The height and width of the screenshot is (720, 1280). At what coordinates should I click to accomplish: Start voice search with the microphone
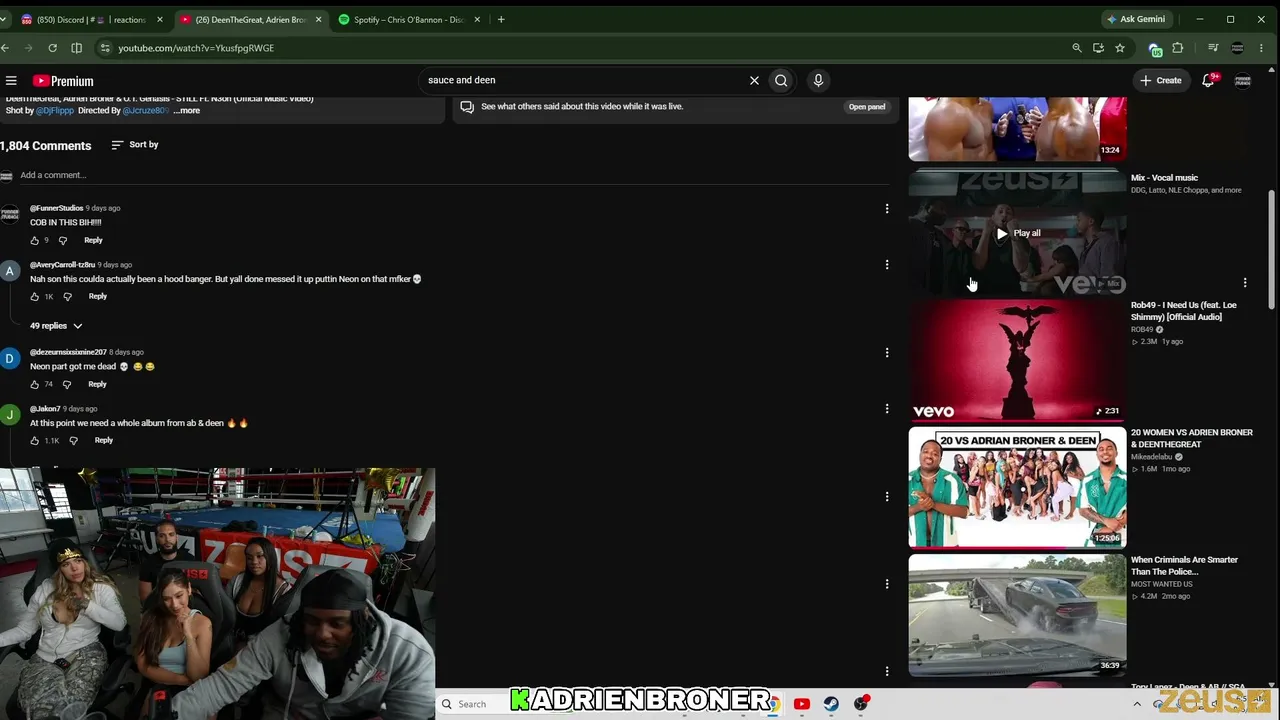(818, 81)
